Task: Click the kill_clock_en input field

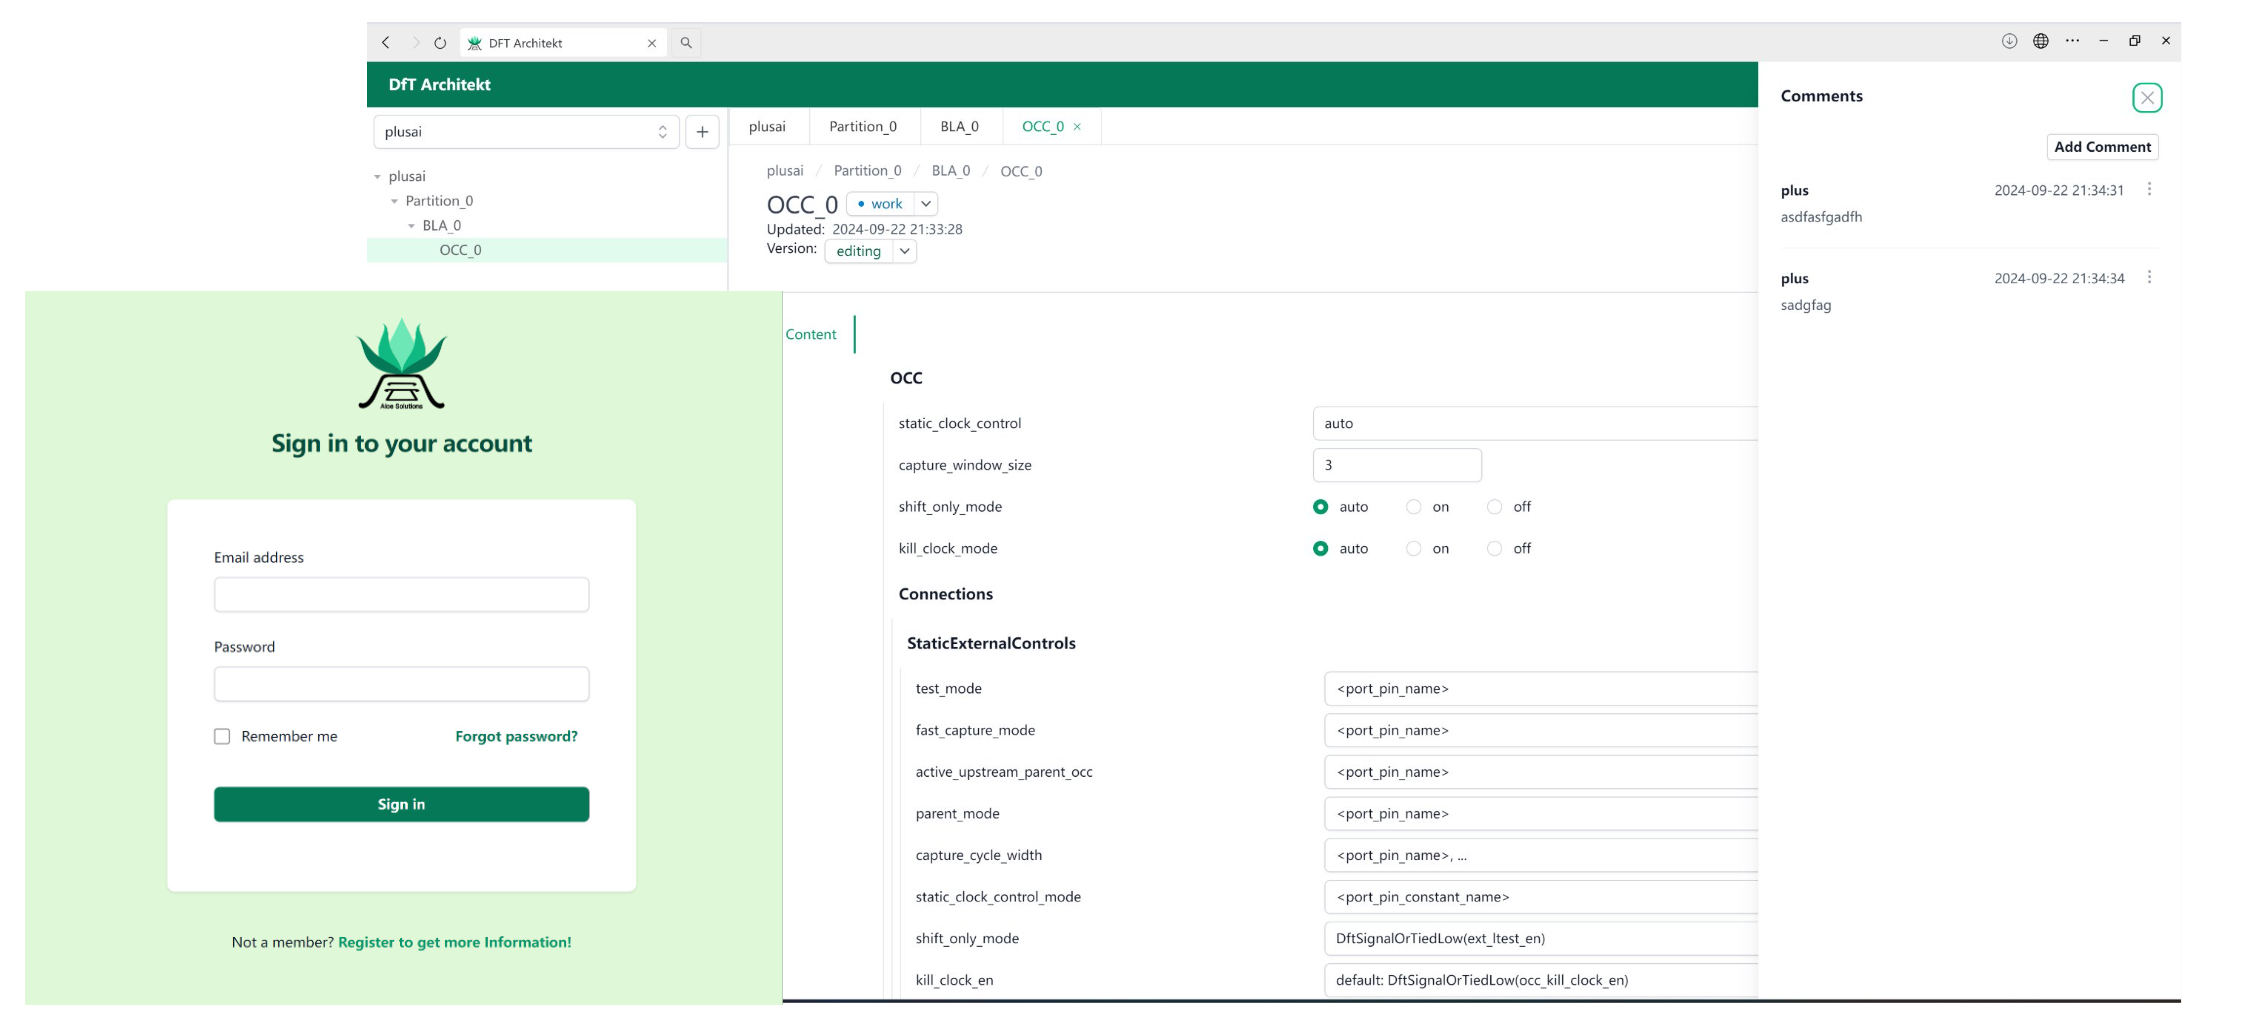Action: click(x=1541, y=981)
